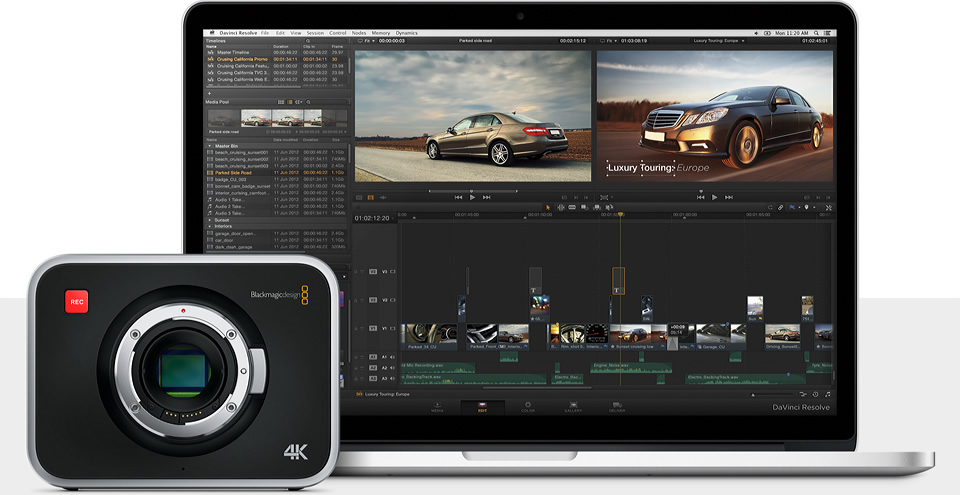This screenshot has height=495, width=960.
Task: Click the insert clip edit icon
Action: tap(583, 208)
